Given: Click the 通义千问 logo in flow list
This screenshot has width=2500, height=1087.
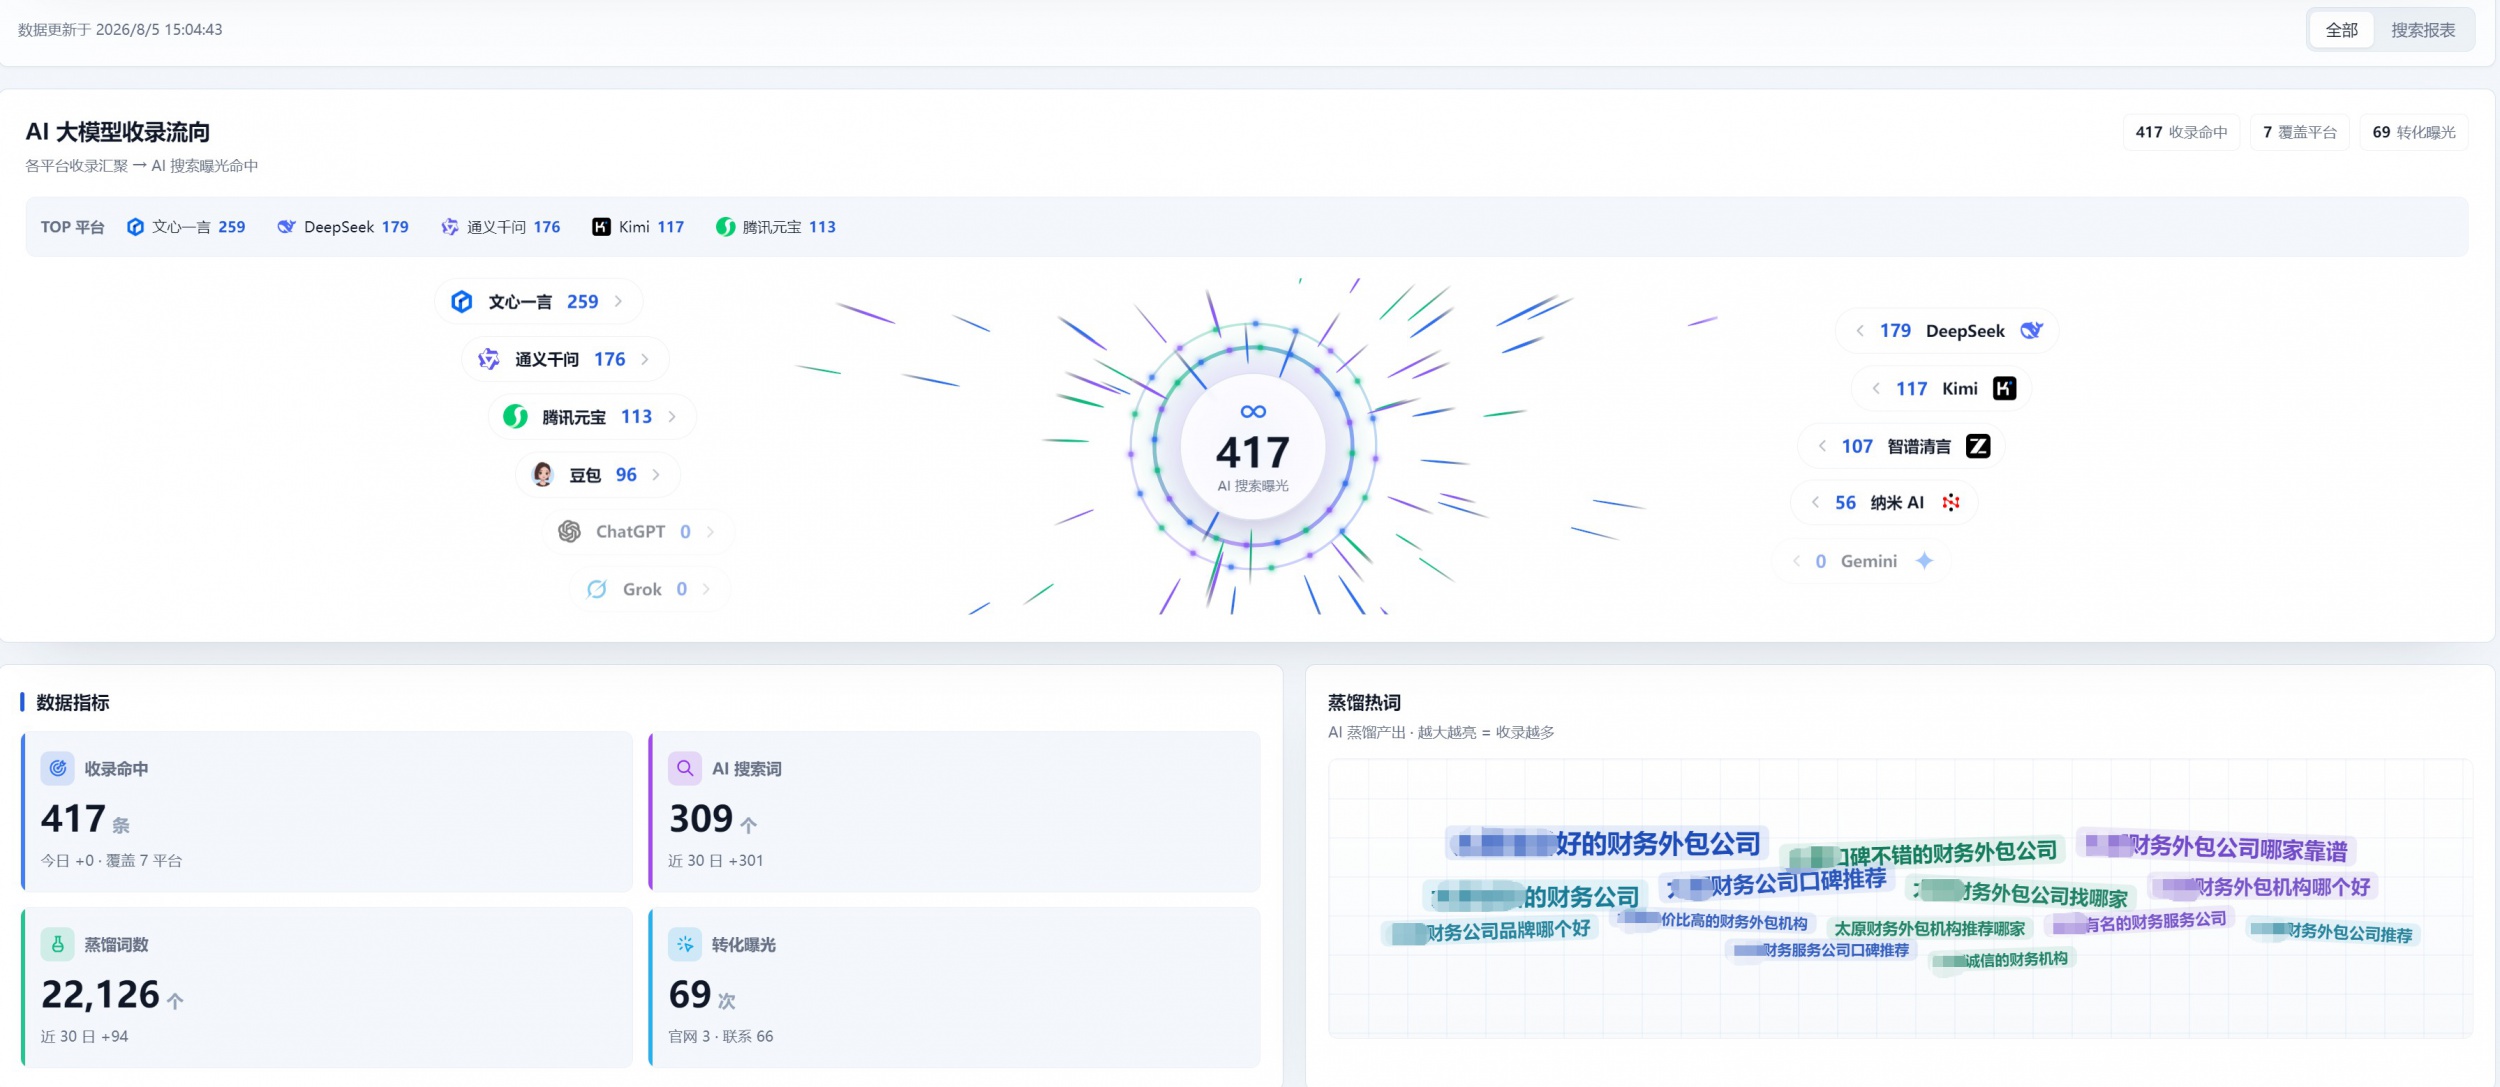Looking at the screenshot, I should (x=488, y=359).
